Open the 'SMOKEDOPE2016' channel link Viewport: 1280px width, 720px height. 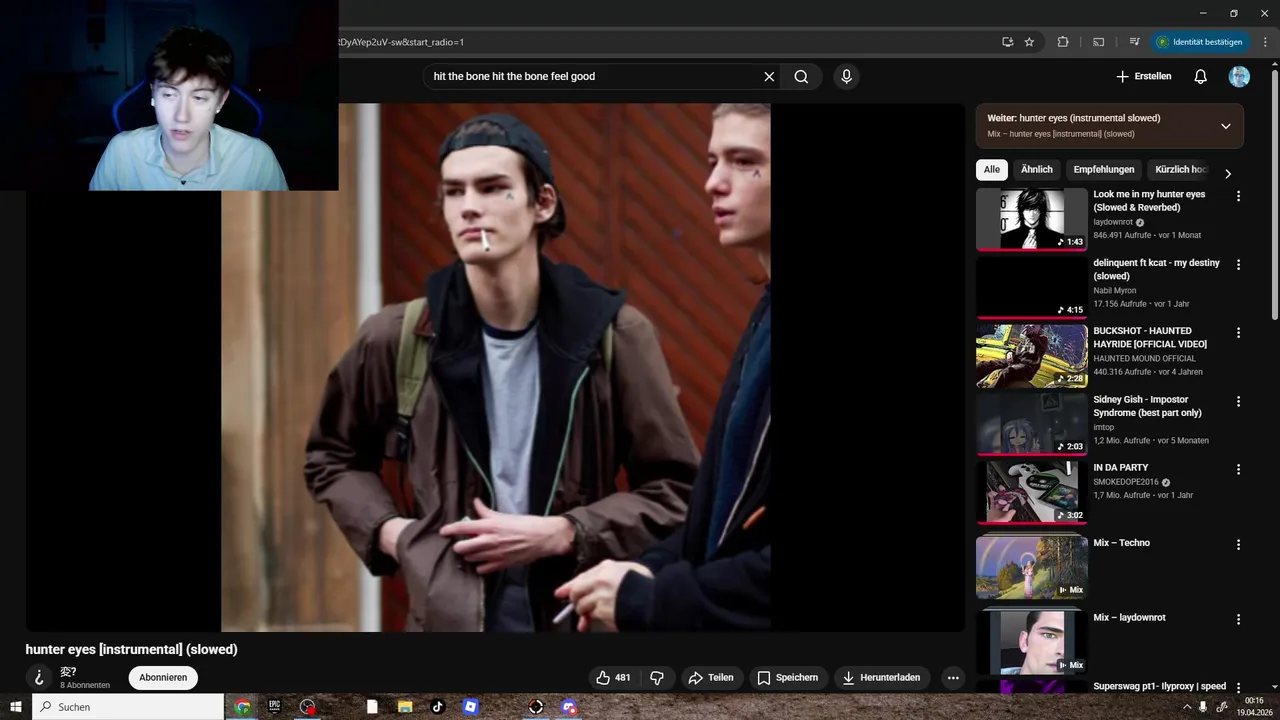coord(1126,482)
